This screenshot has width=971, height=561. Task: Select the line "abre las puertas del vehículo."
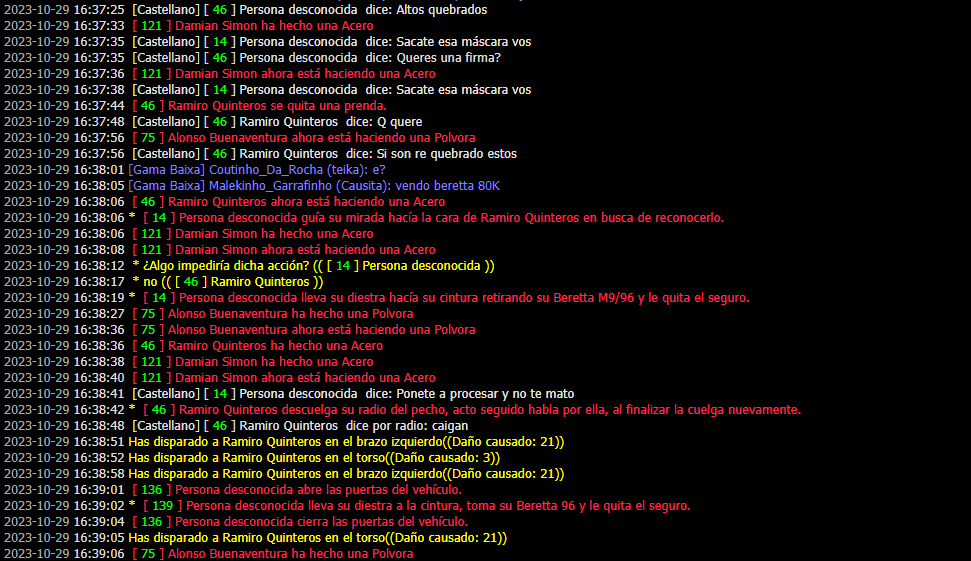pyautogui.click(x=233, y=490)
